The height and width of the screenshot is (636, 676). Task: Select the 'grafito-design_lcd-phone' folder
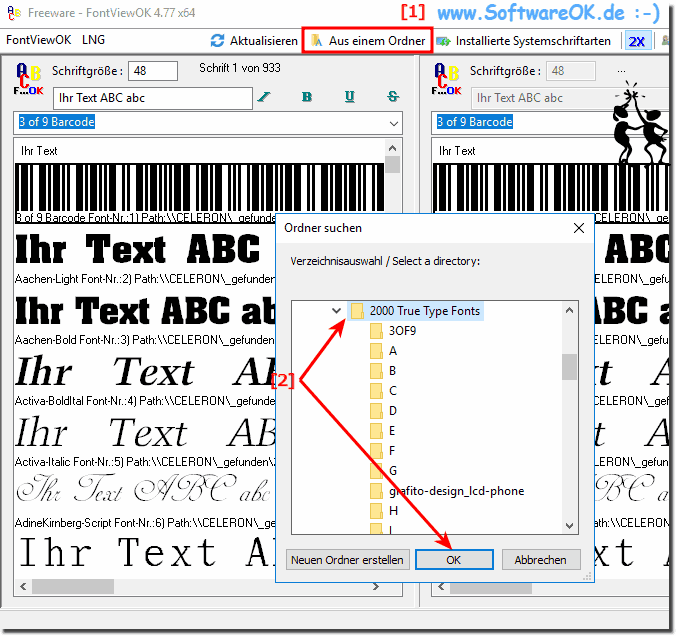(457, 491)
